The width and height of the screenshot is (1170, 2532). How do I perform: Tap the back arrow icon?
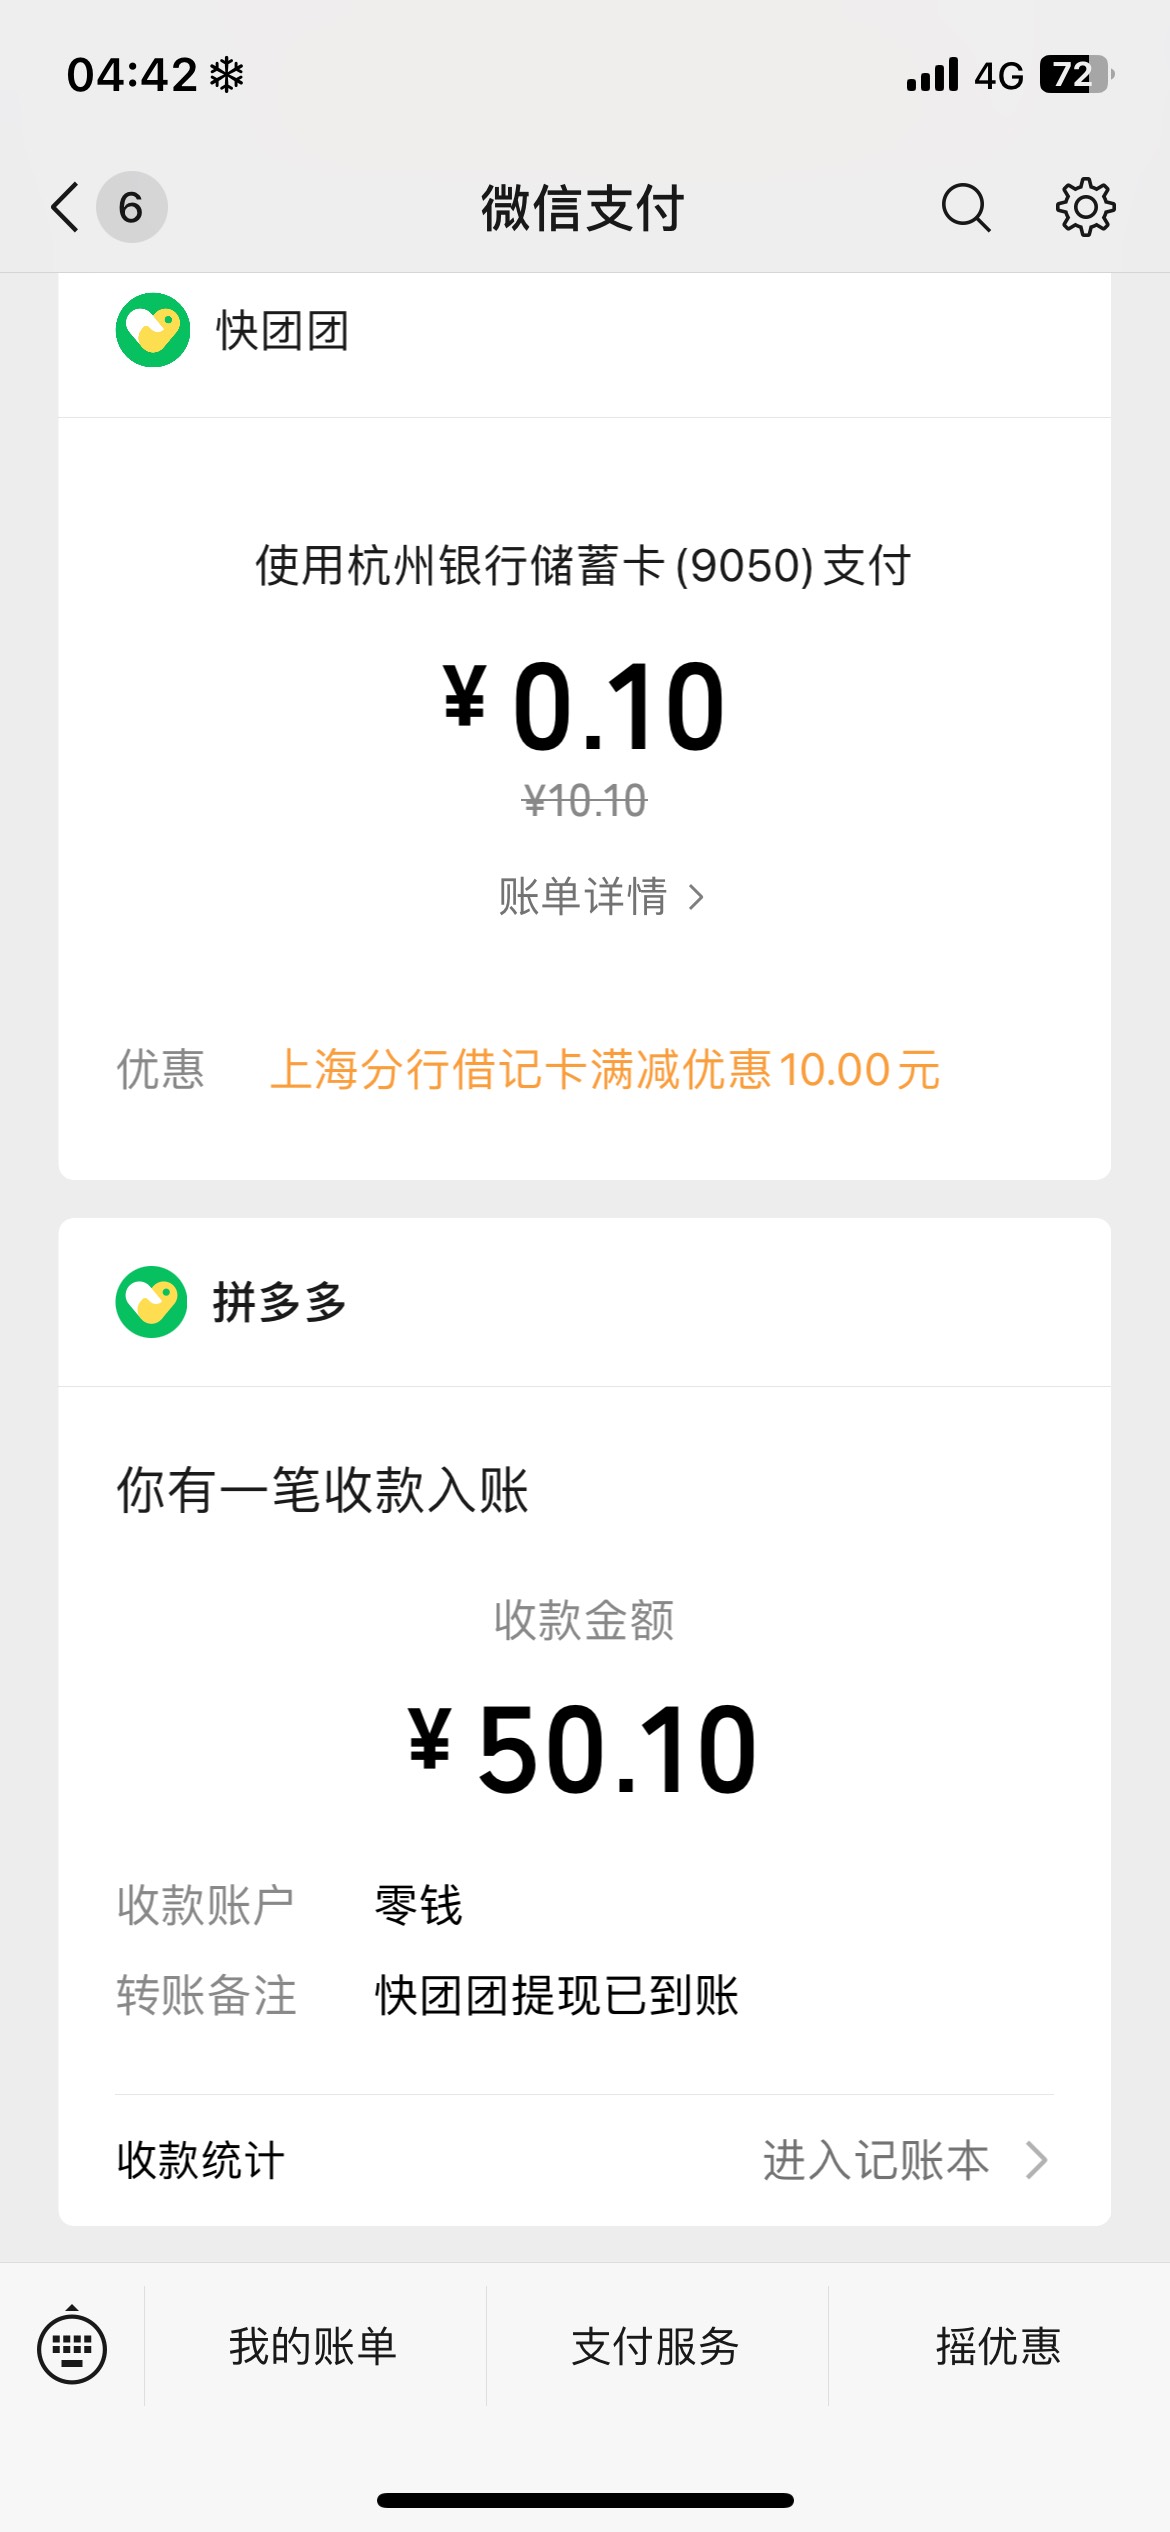point(66,208)
